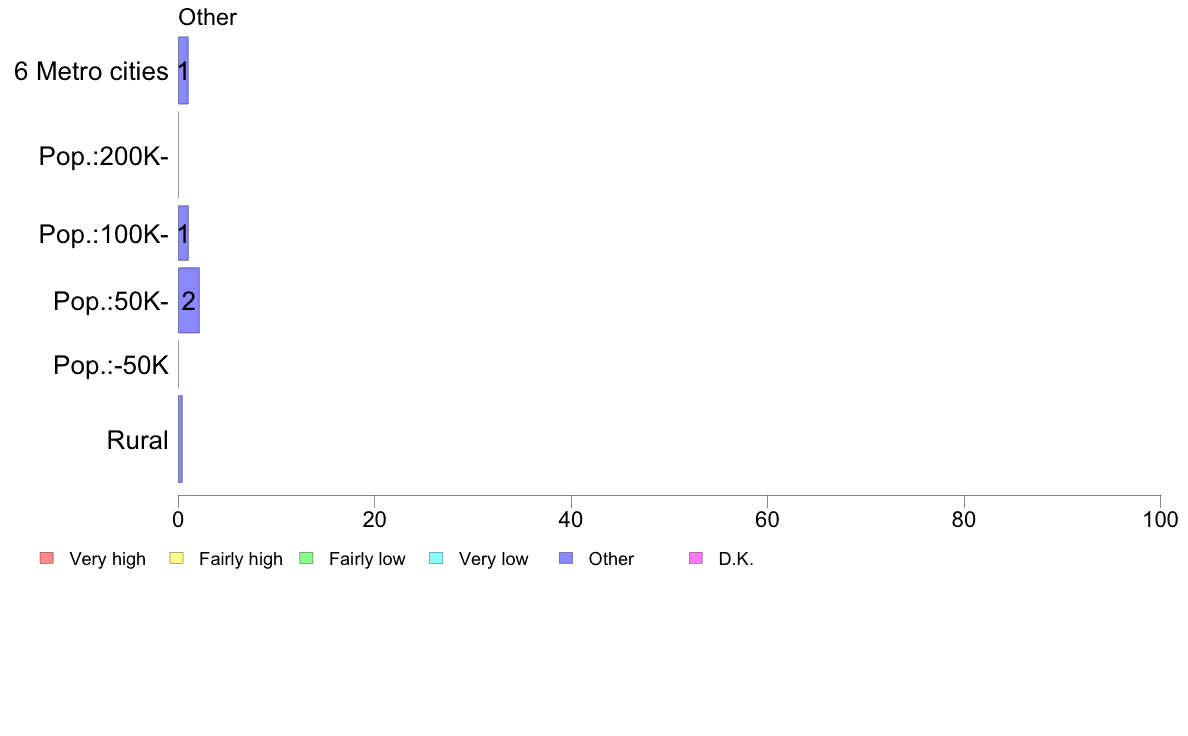Image resolution: width=1188 pixels, height=736 pixels.
Task: Click the blue Other legend swatch
Action: (x=566, y=559)
